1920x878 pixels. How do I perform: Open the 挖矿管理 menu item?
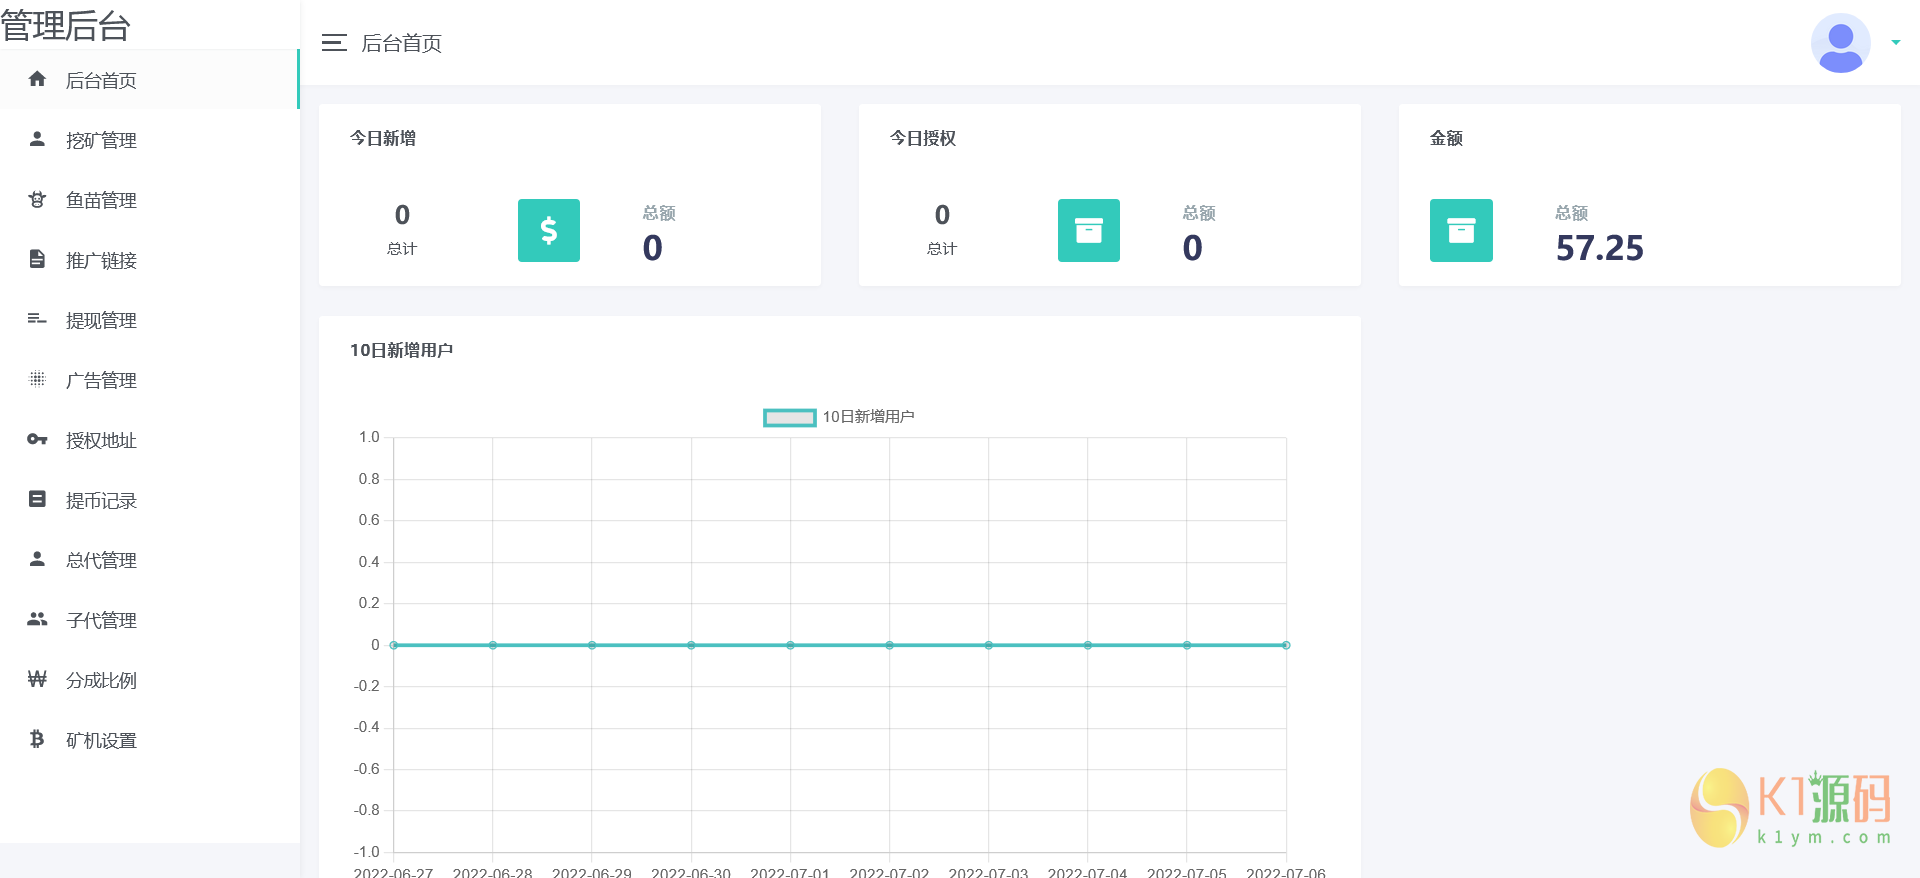coord(101,140)
